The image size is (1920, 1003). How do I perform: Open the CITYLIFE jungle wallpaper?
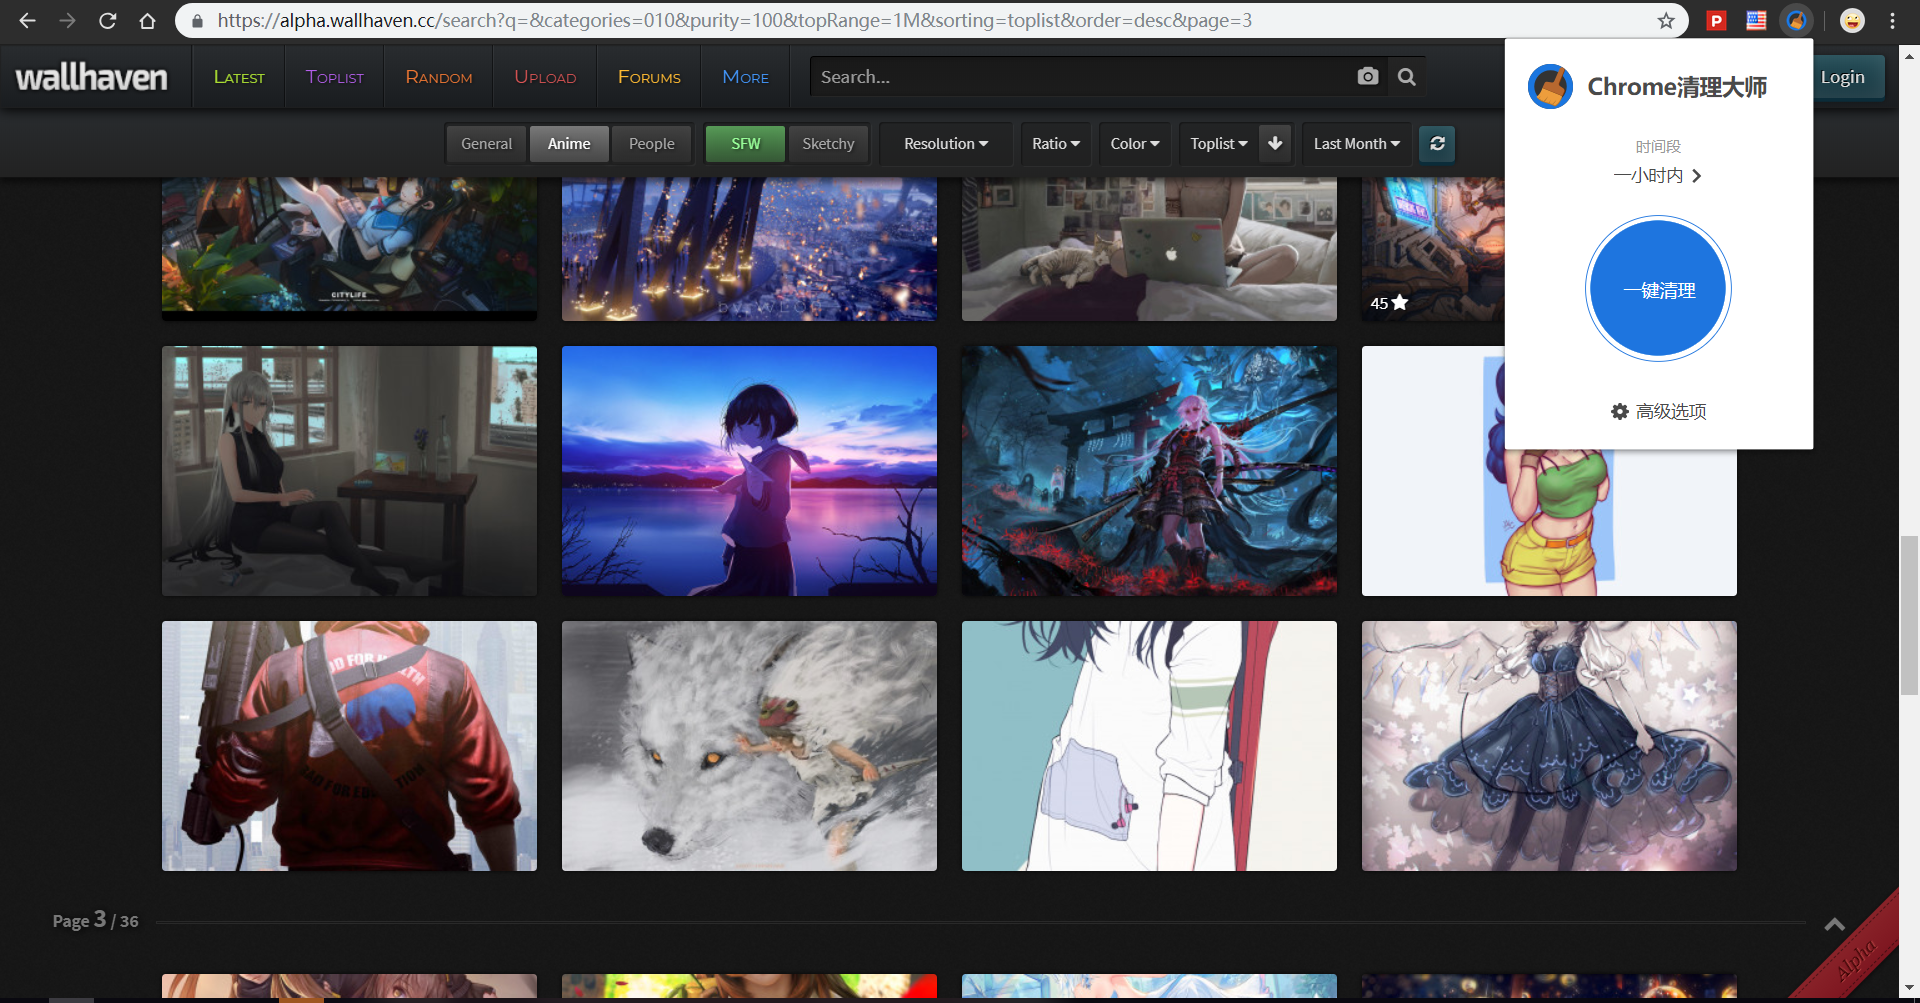click(349, 249)
